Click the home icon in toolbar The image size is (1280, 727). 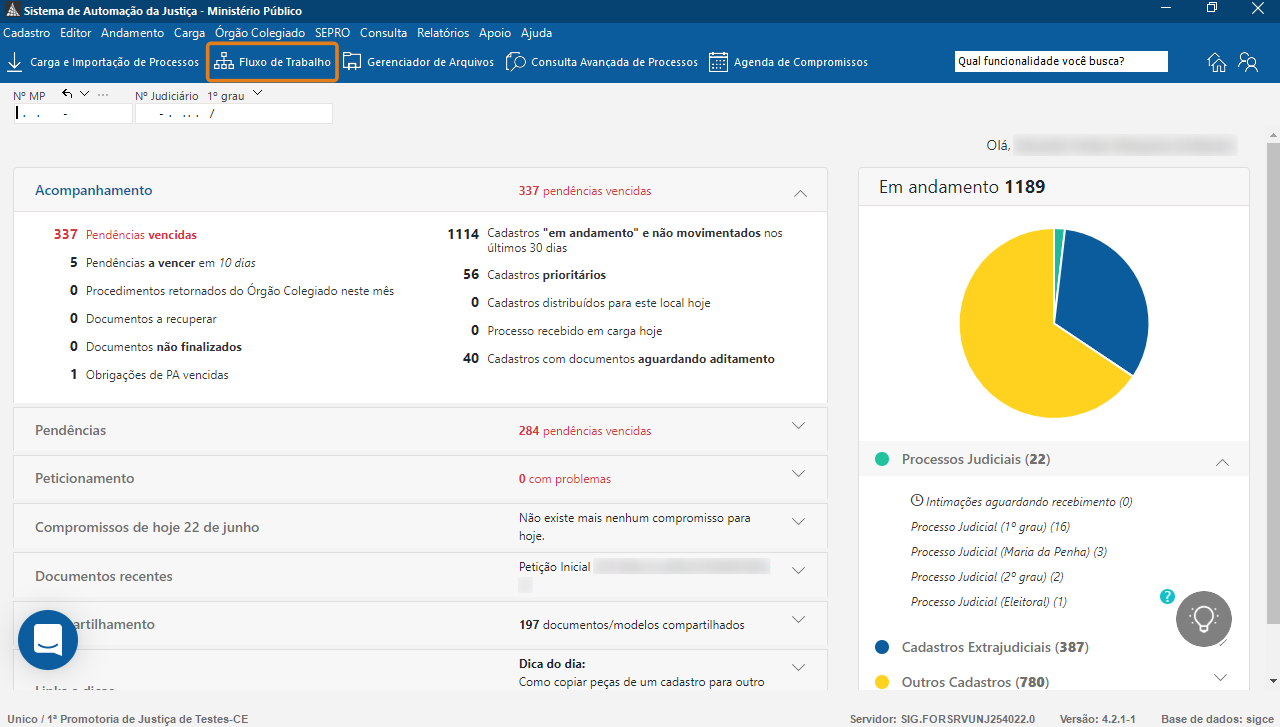tap(1217, 62)
